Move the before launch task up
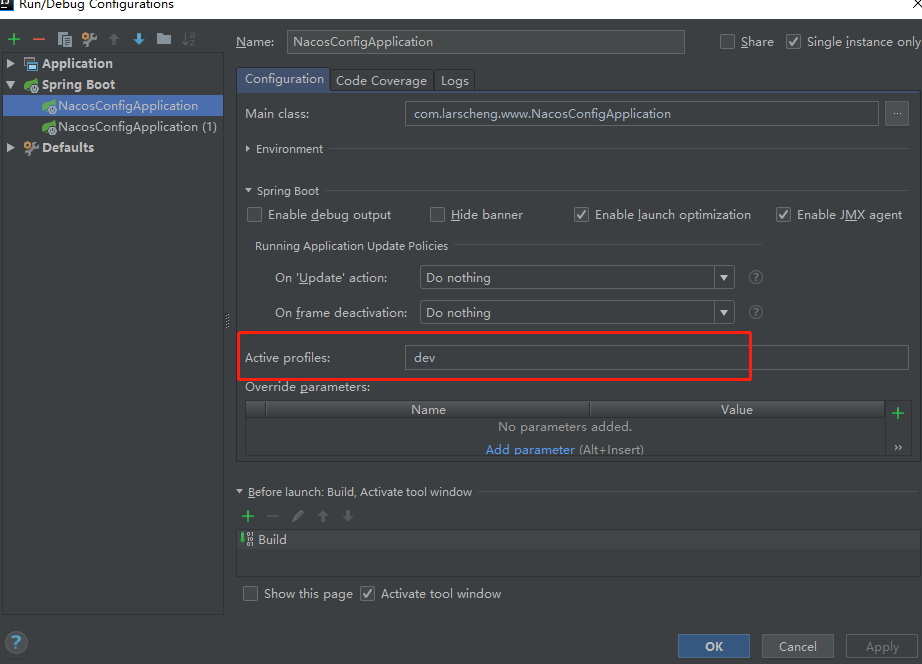 323,516
